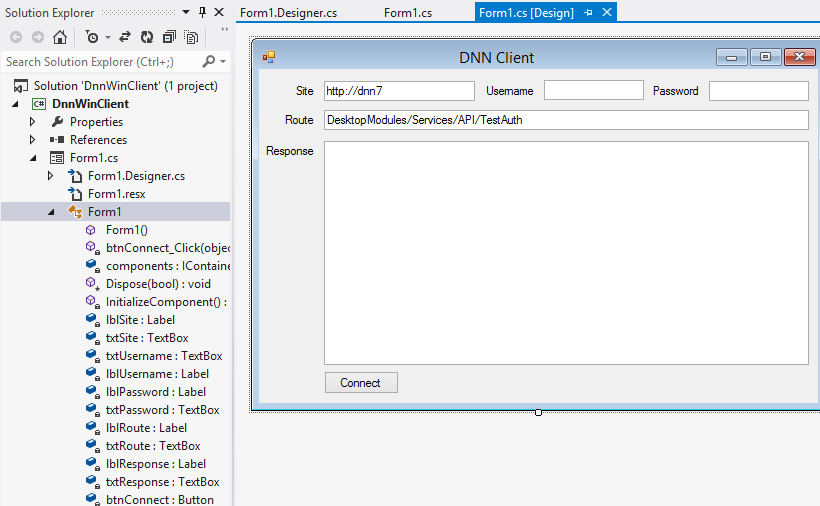Select lblUsername : Label member
820x506 pixels.
[157, 374]
